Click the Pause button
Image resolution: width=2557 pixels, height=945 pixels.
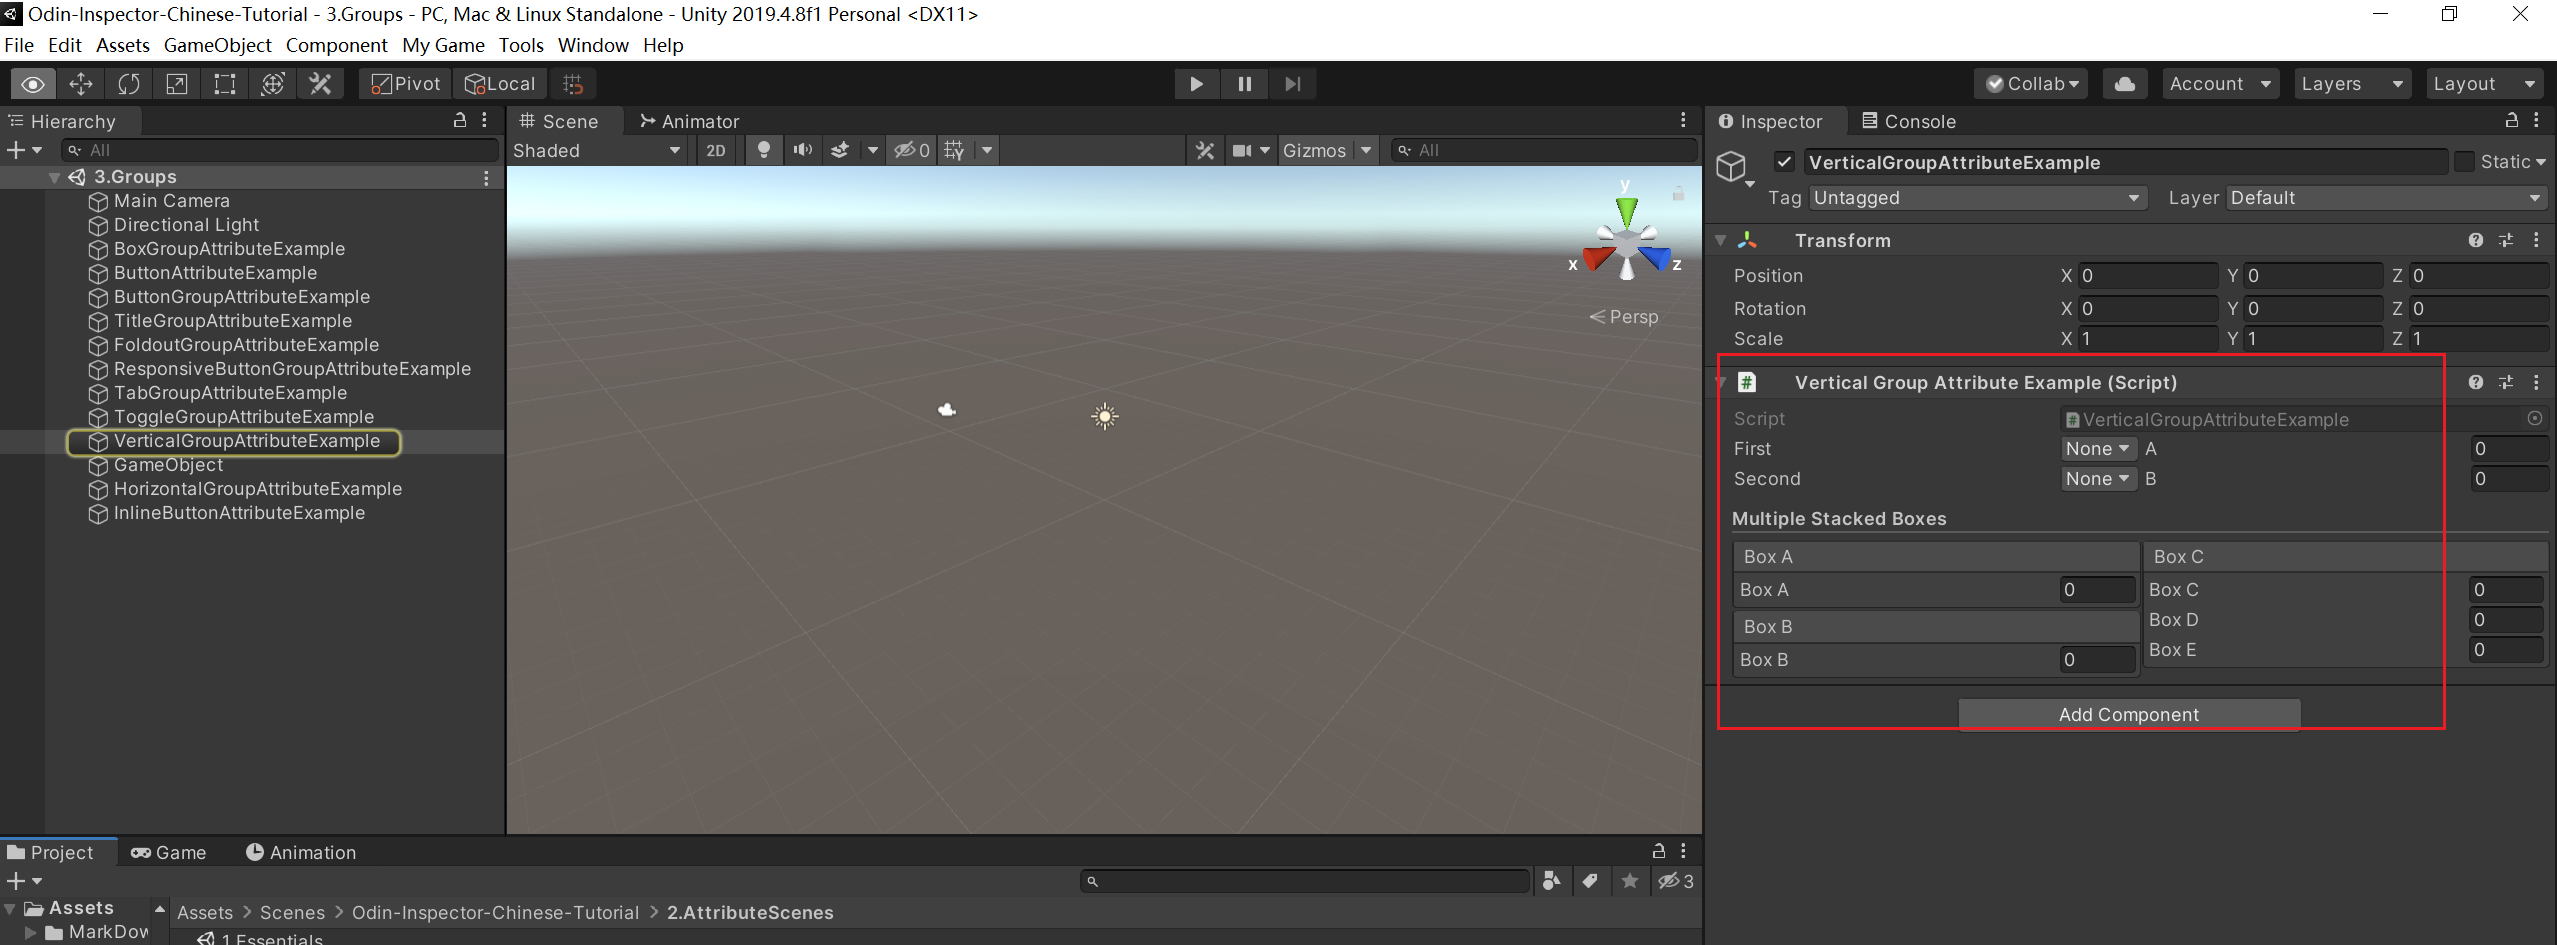tap(1244, 84)
